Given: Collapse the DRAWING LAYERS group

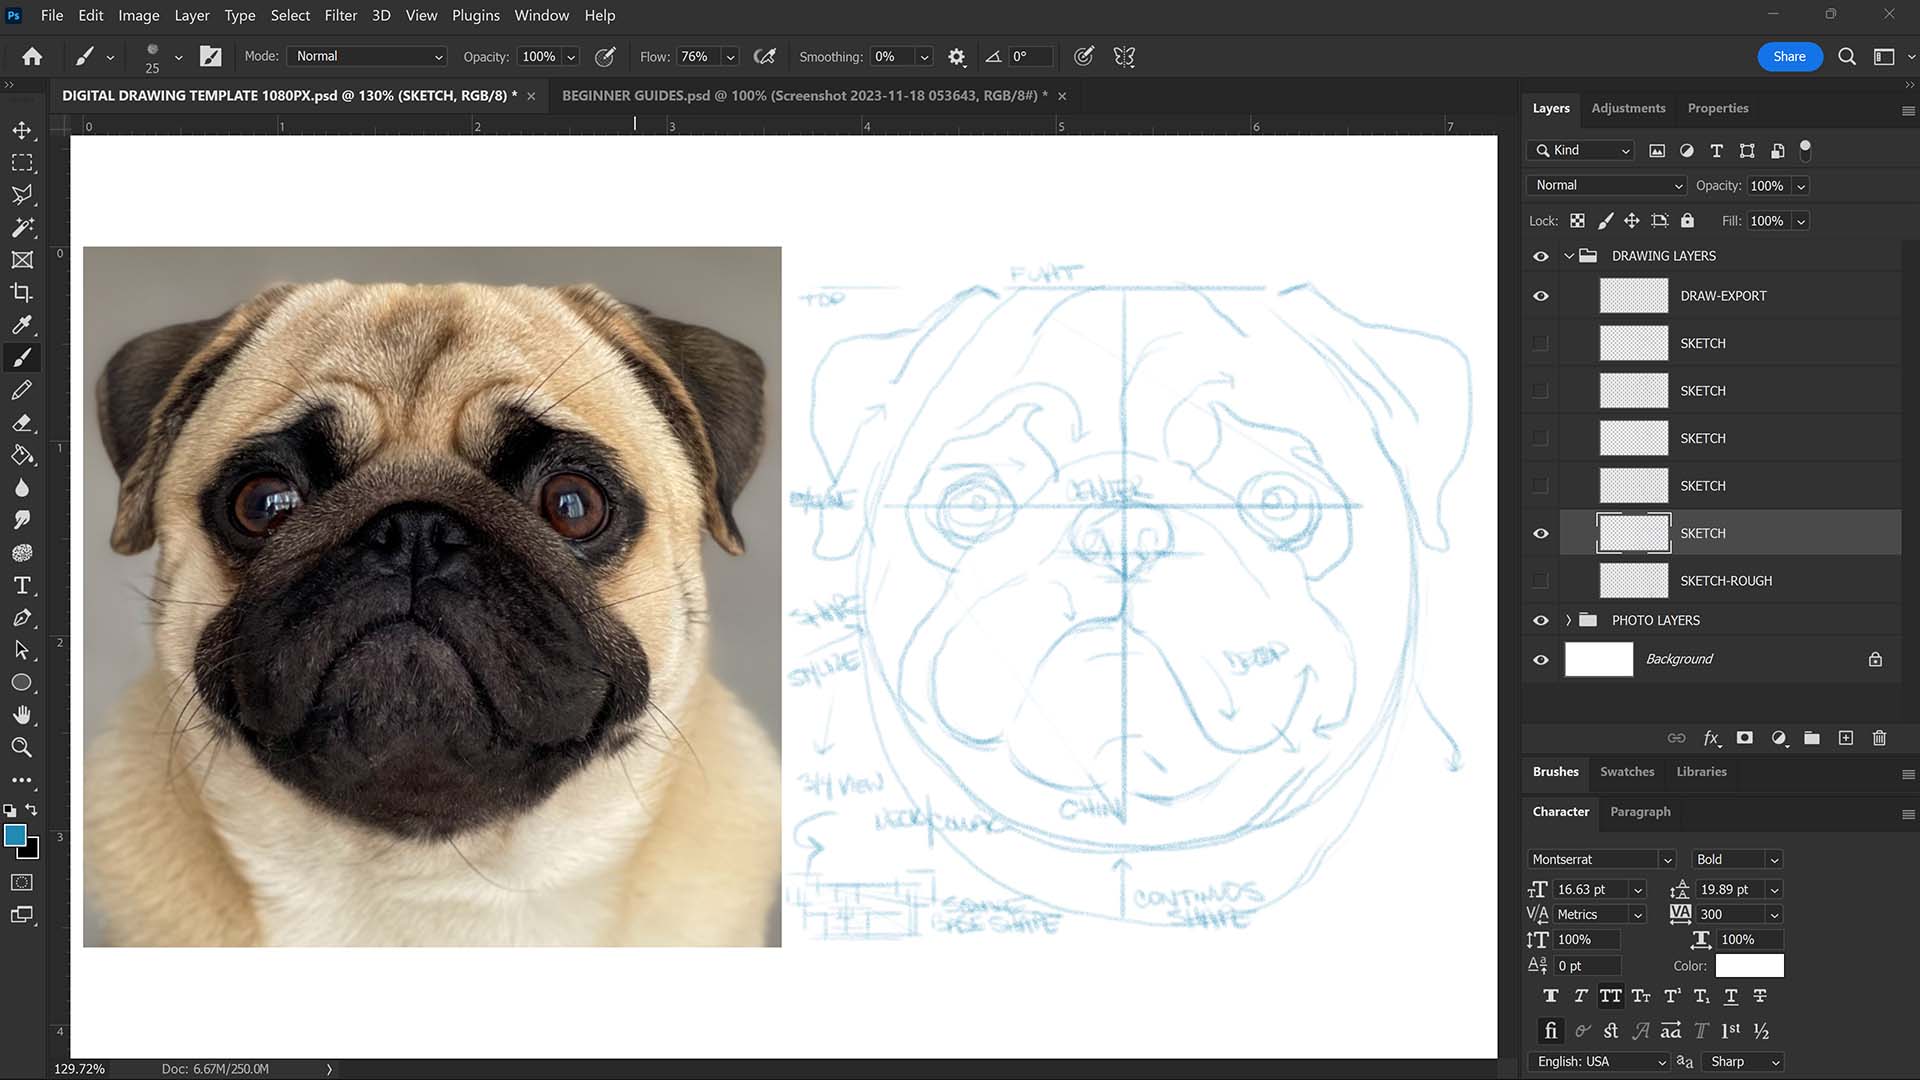Looking at the screenshot, I should pyautogui.click(x=1569, y=256).
